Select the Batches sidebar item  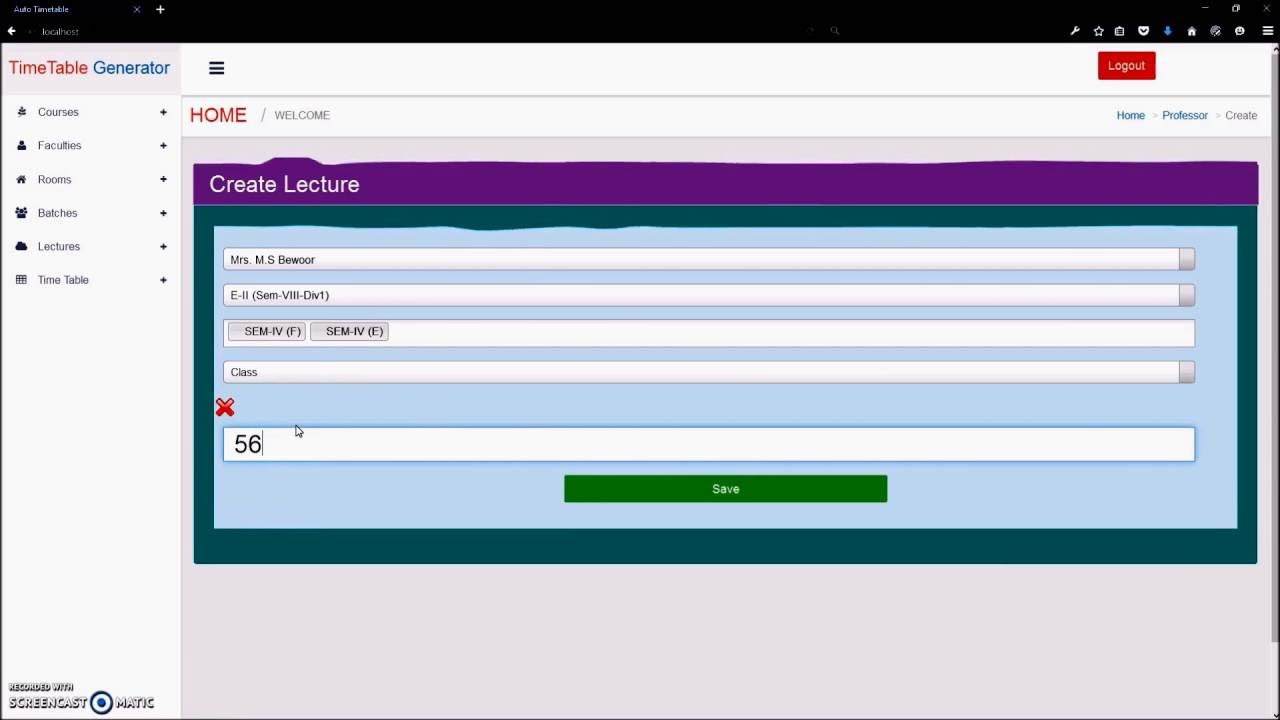click(x=91, y=213)
